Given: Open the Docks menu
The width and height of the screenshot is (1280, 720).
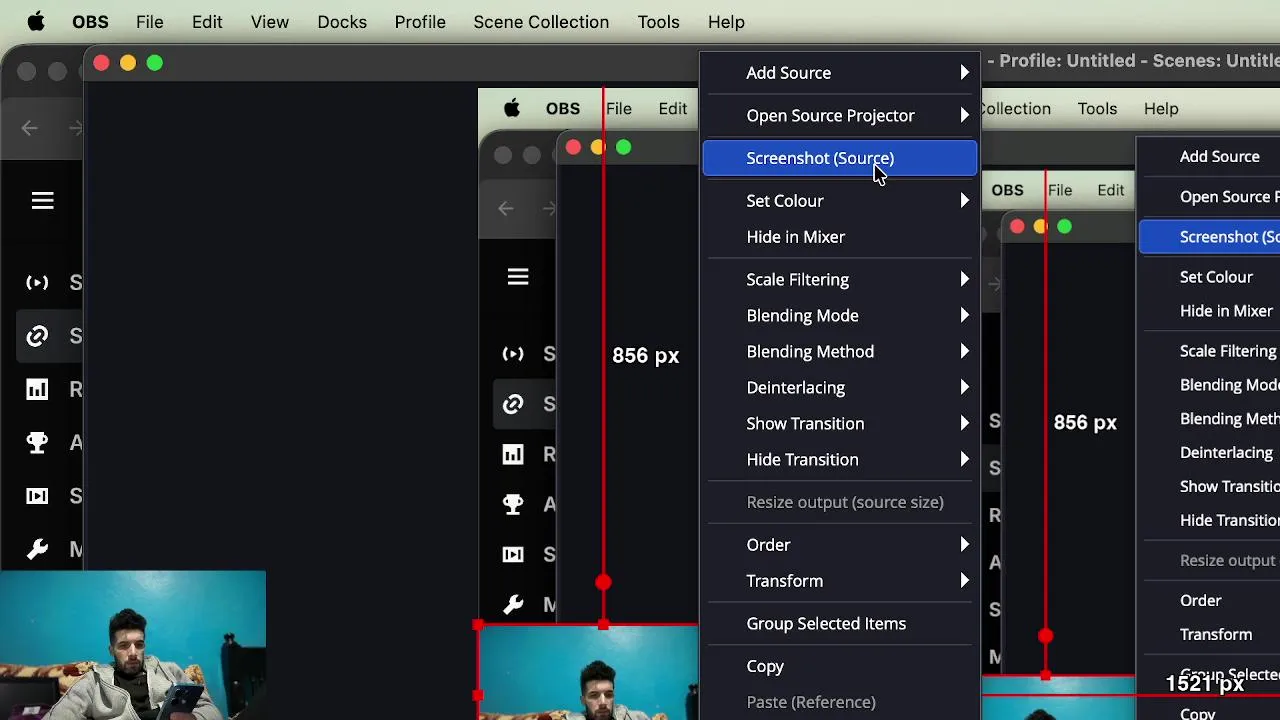Looking at the screenshot, I should pos(342,22).
